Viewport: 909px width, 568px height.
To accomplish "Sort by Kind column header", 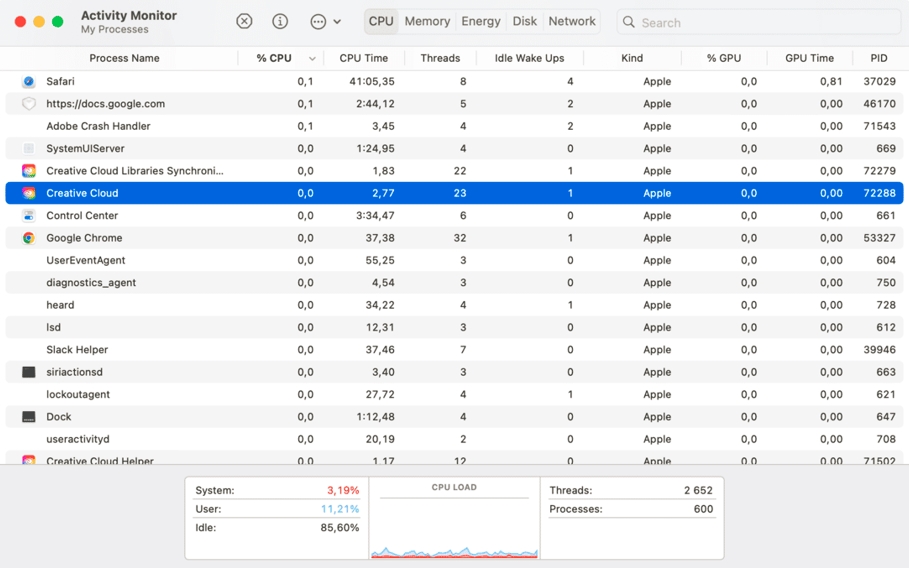I will pyautogui.click(x=632, y=58).
